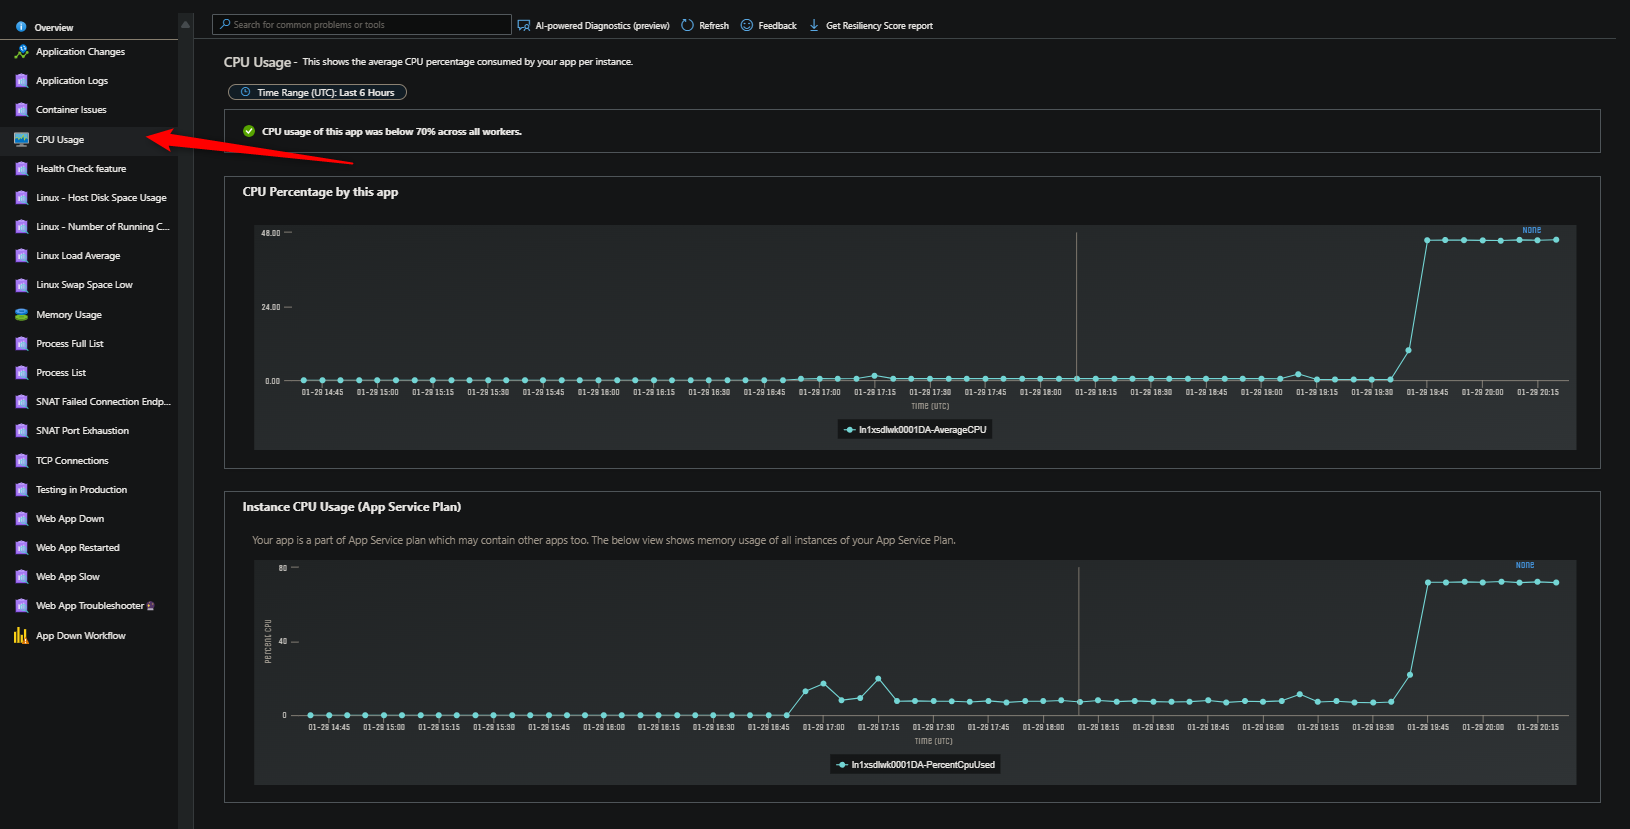Click the Process List icon
Screen dimensions: 1630x829
[x=21, y=373]
